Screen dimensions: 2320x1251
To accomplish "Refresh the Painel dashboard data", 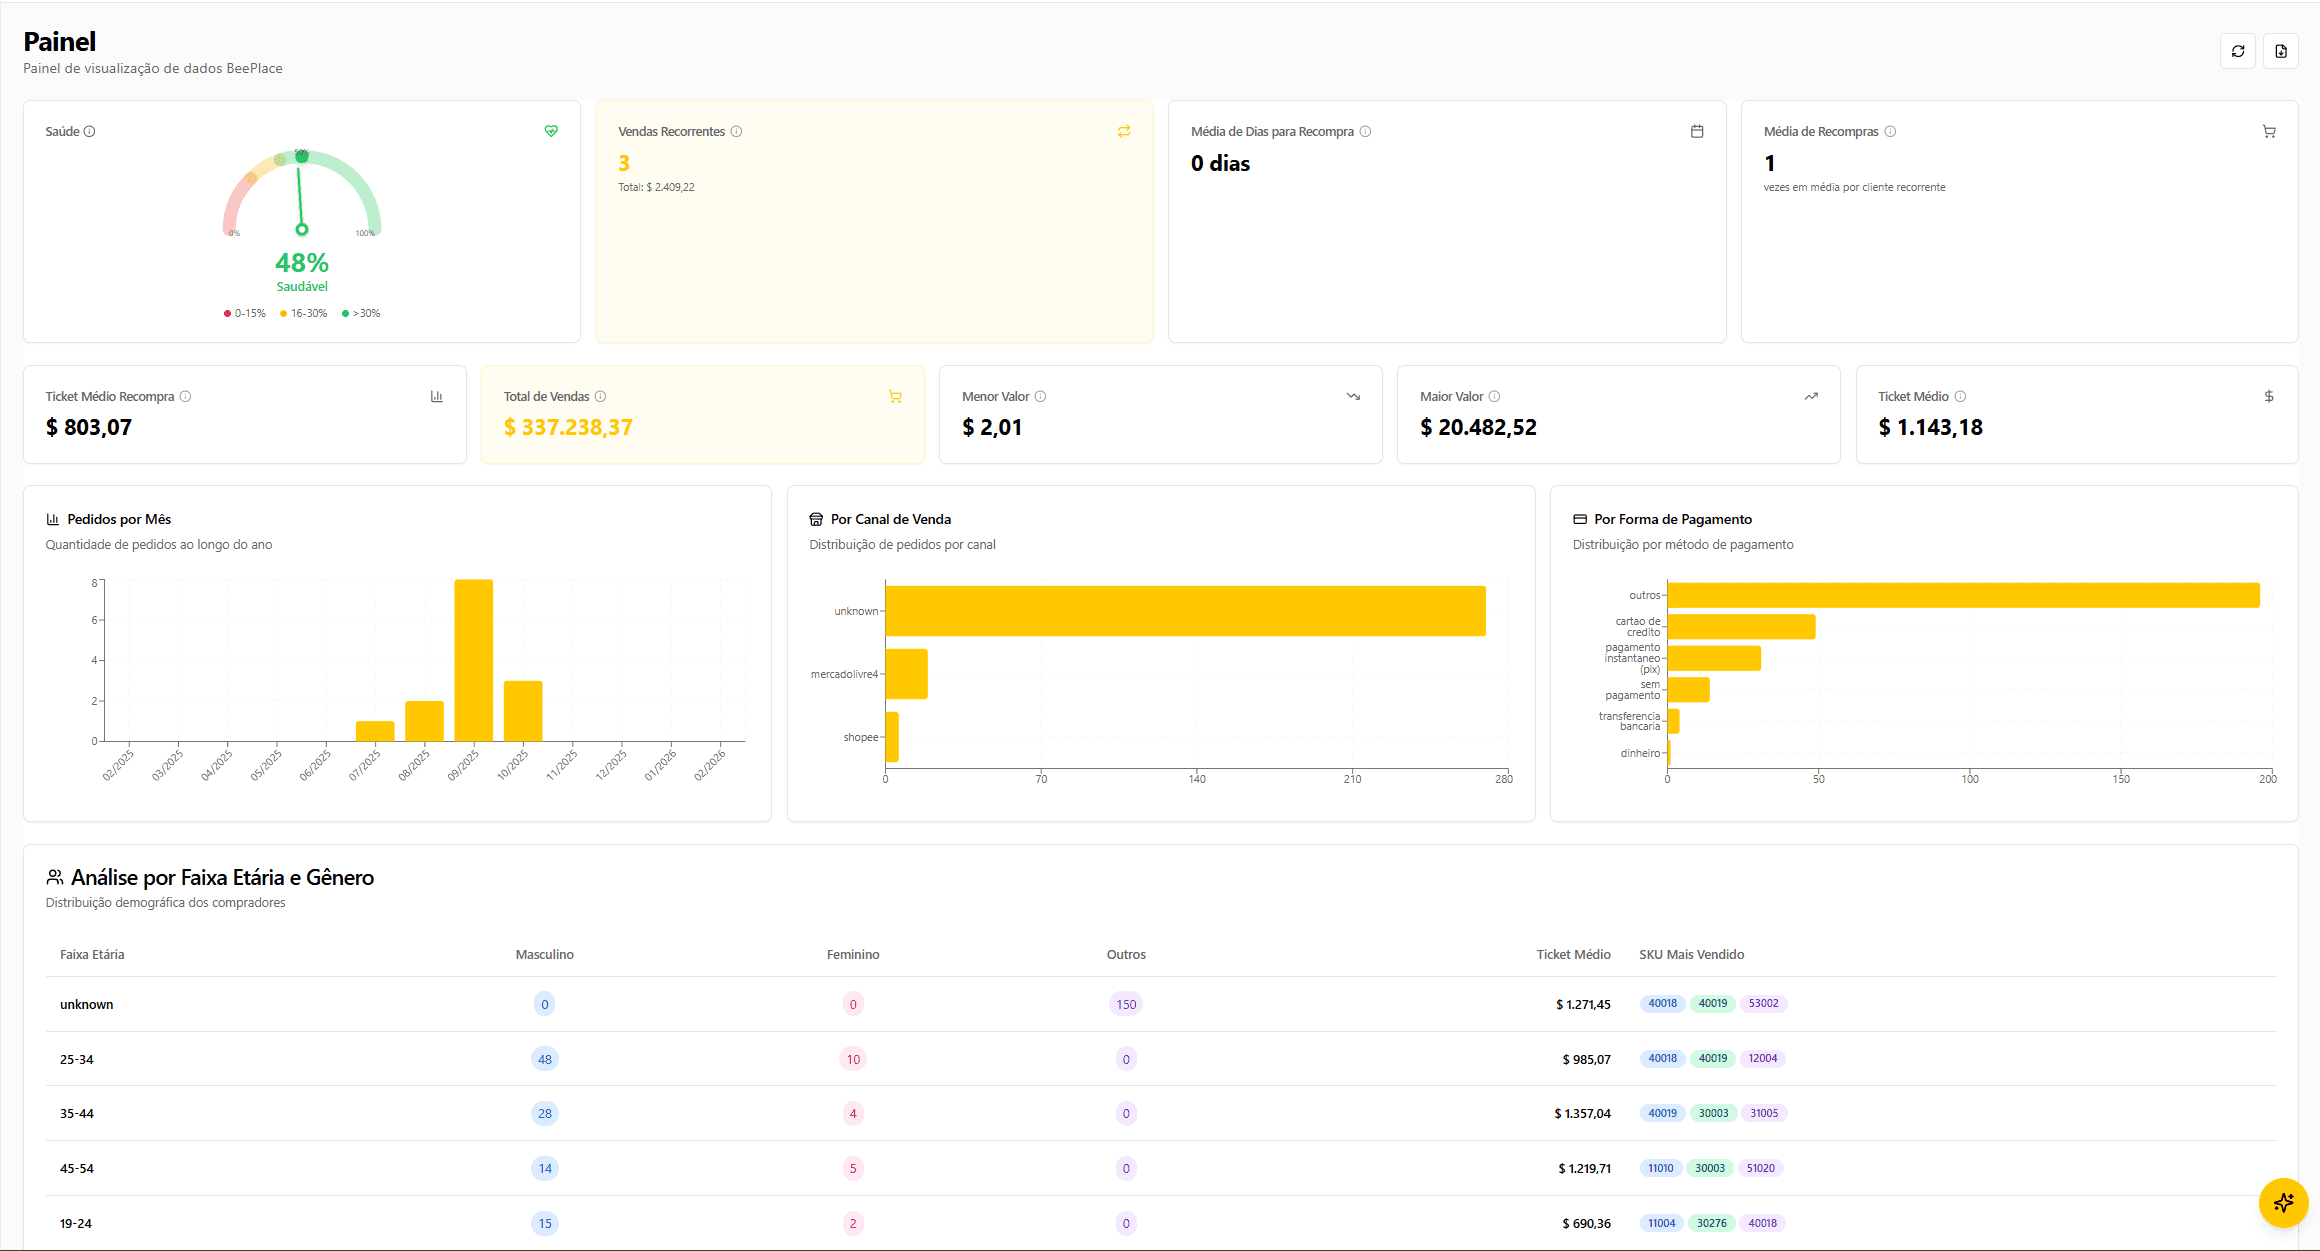I will coord(2237,51).
